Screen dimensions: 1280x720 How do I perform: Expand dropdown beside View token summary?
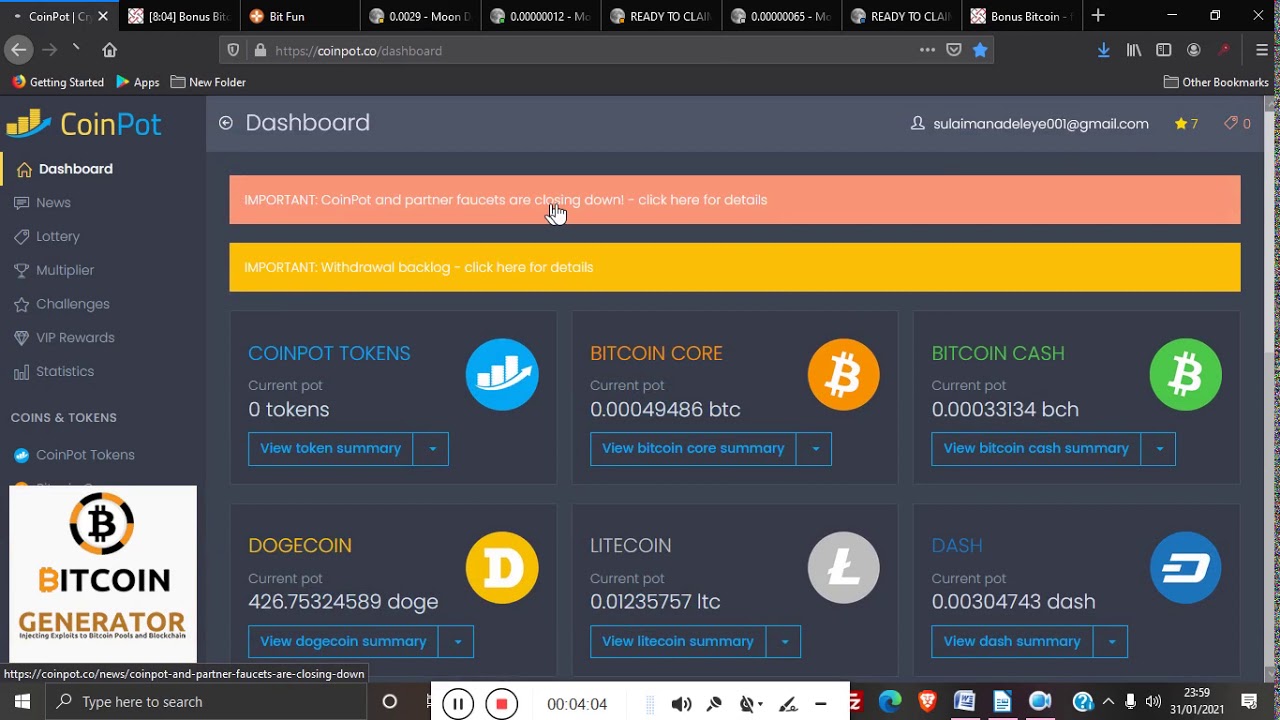pos(432,449)
